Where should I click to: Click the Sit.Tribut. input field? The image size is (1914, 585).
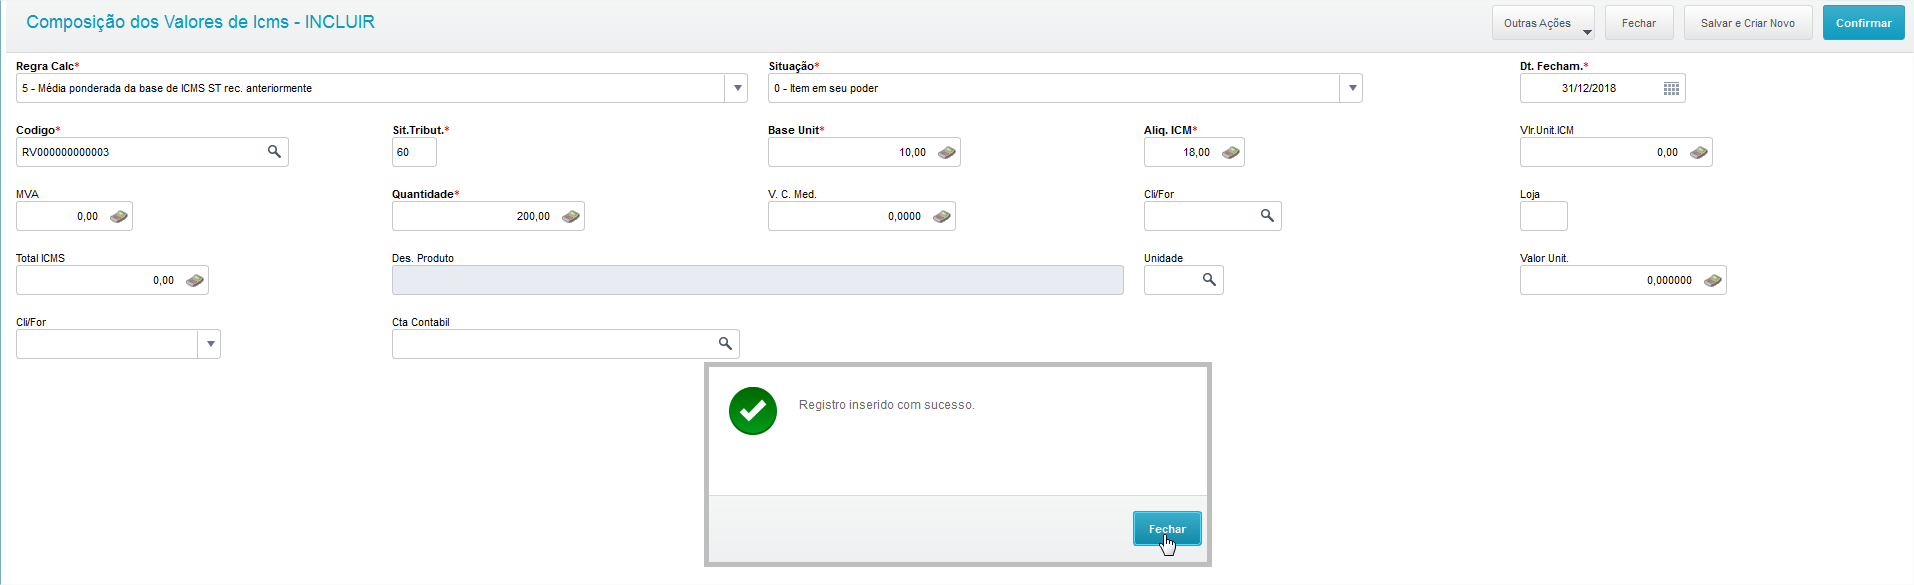tap(414, 152)
